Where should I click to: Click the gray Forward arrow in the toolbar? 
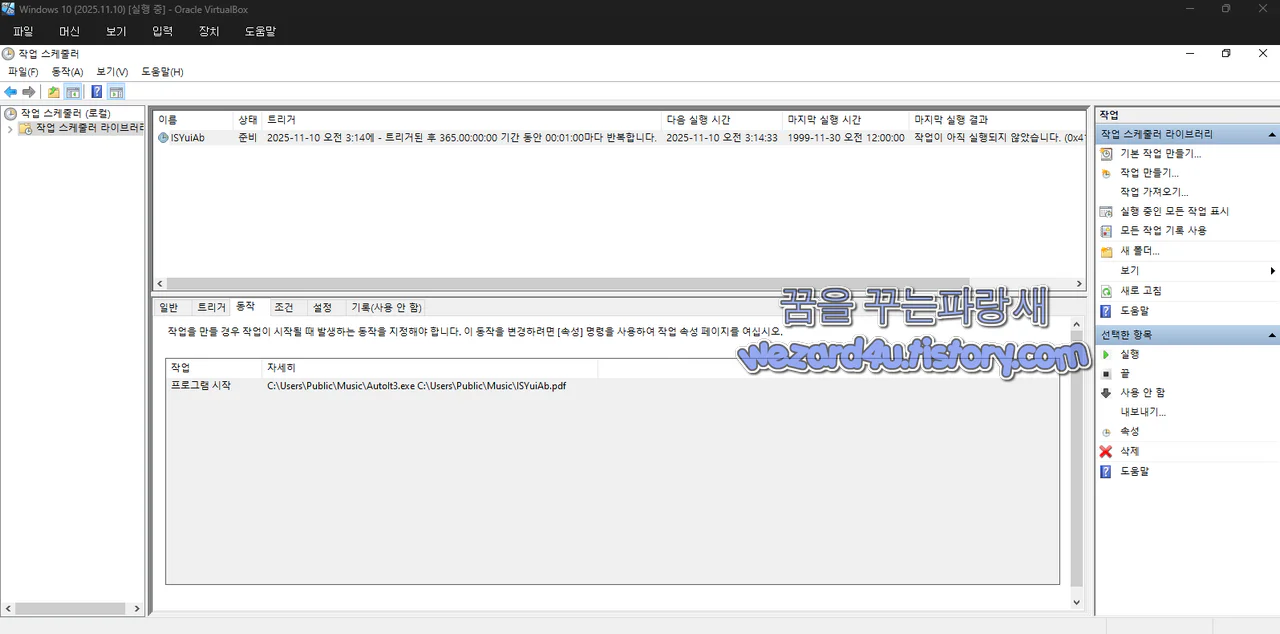click(x=29, y=92)
